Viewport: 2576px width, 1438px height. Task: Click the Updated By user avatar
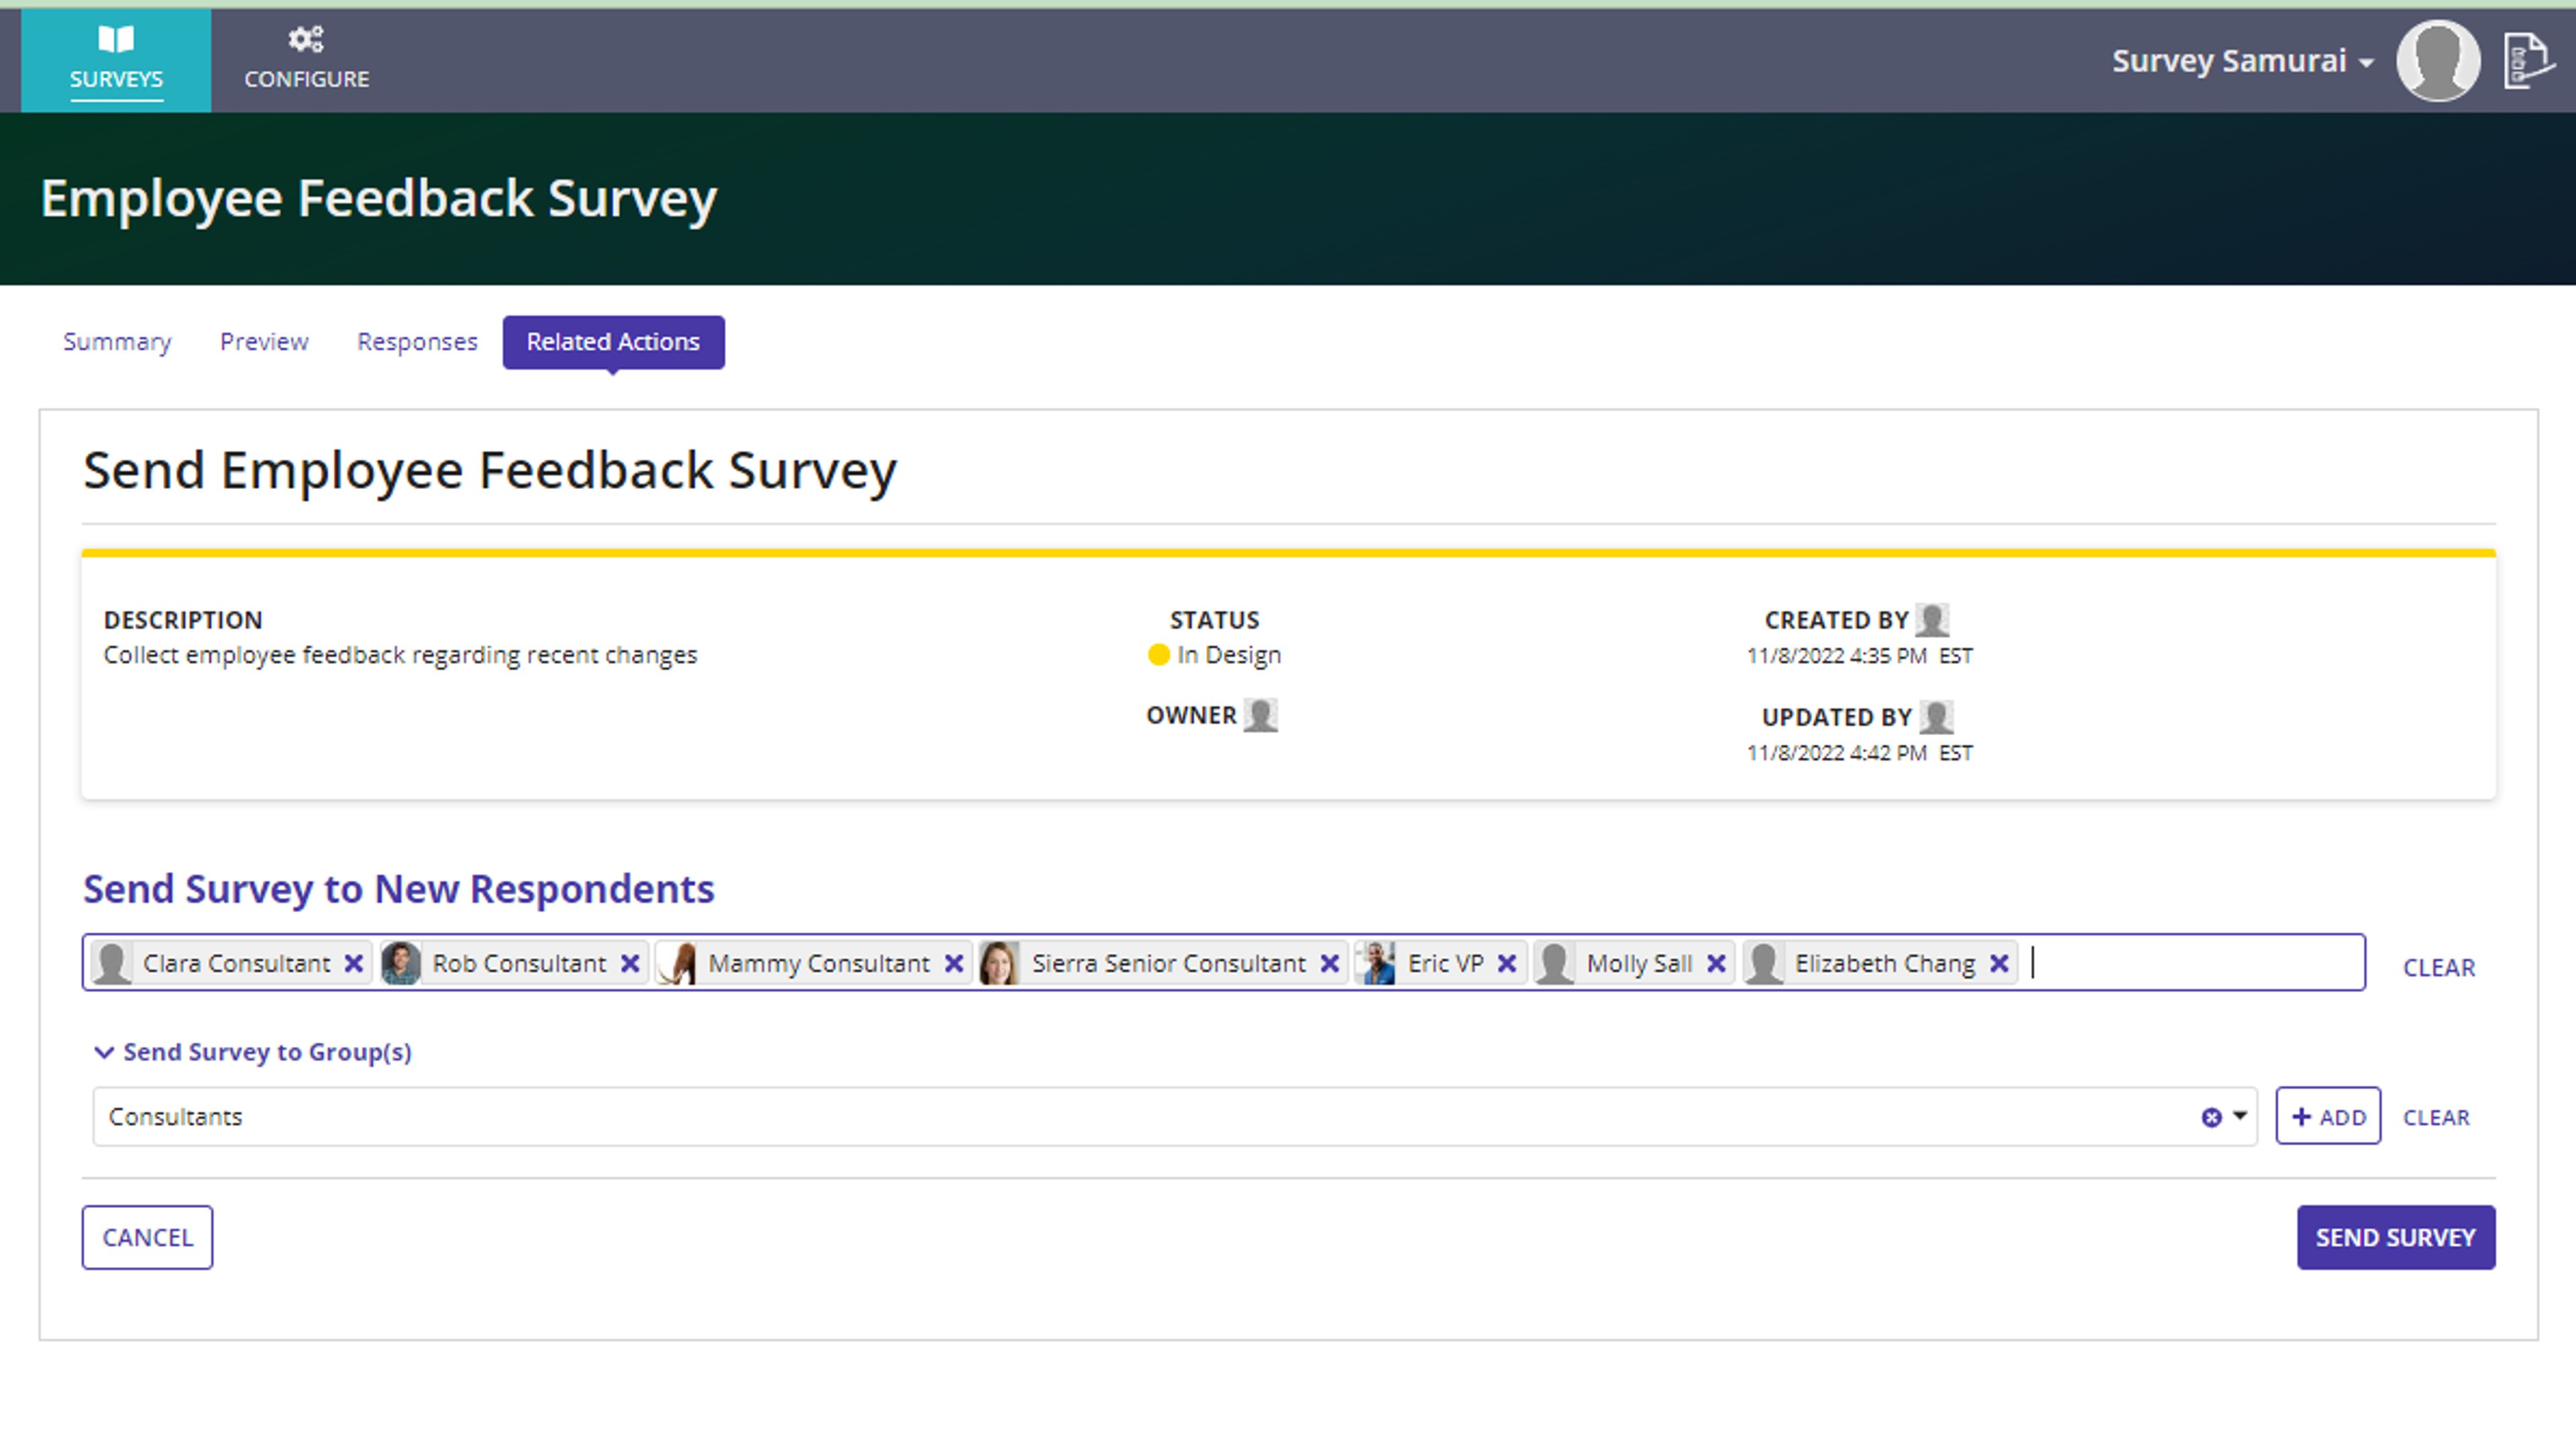pos(1936,717)
